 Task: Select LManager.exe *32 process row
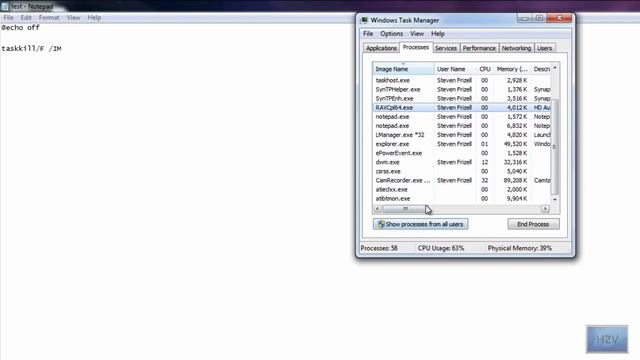point(462,135)
